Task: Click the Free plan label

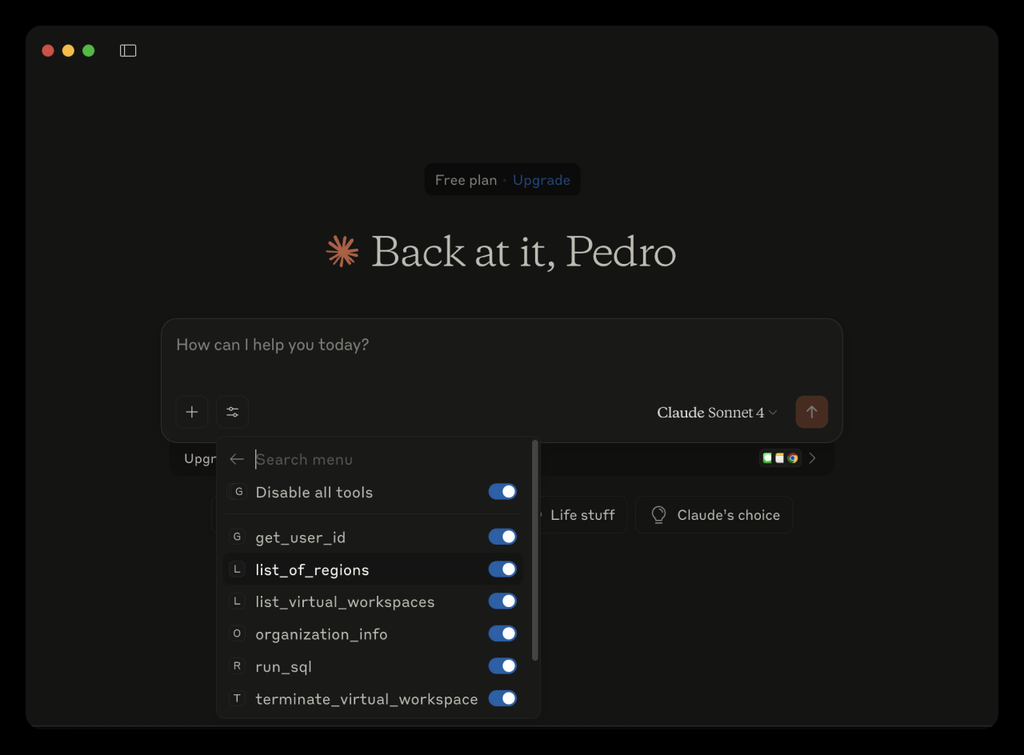Action: coord(466,180)
